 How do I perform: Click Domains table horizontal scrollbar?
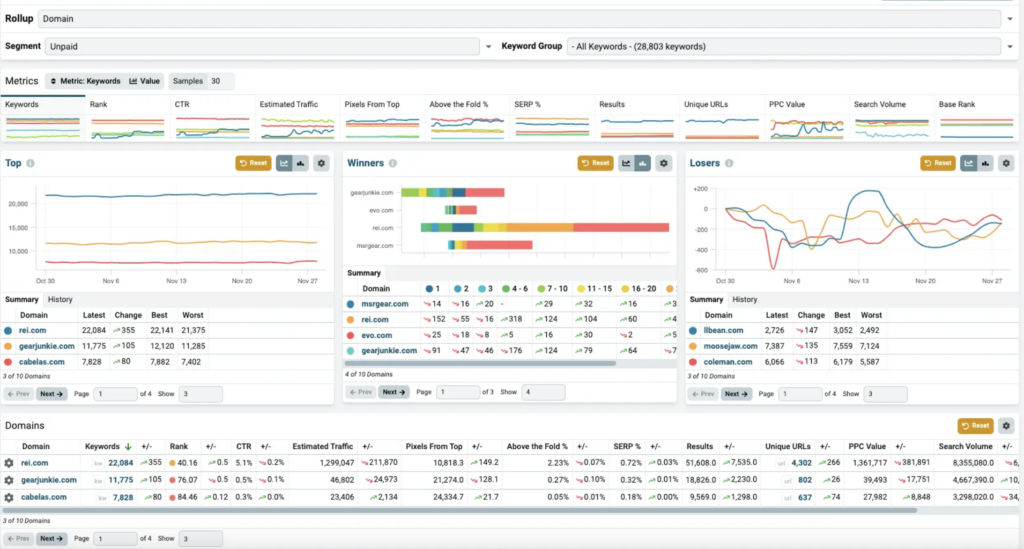click(459, 510)
